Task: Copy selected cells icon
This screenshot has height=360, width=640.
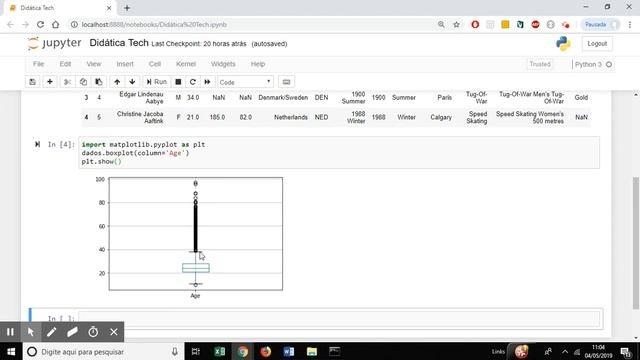Action: [83, 82]
